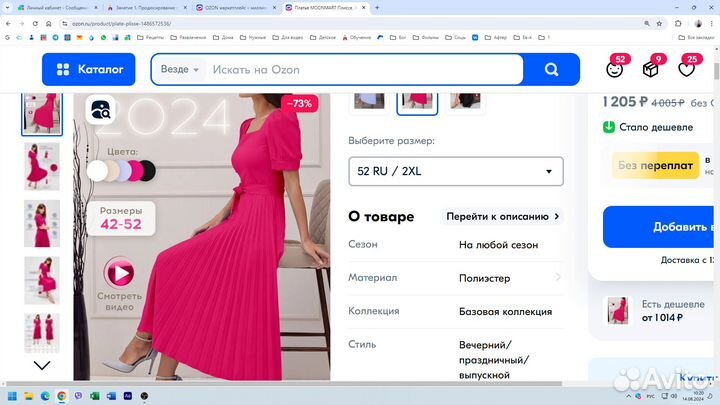This screenshot has width=720, height=405.
Task: Open the 'Нужные' bookmarks folder
Action: pyautogui.click(x=253, y=38)
